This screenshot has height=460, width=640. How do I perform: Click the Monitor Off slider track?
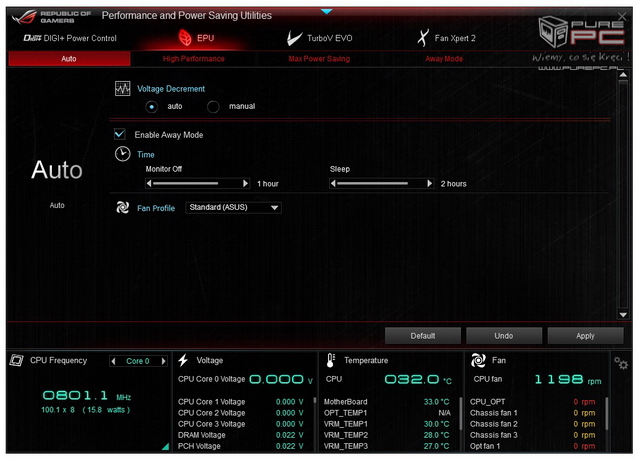(197, 184)
